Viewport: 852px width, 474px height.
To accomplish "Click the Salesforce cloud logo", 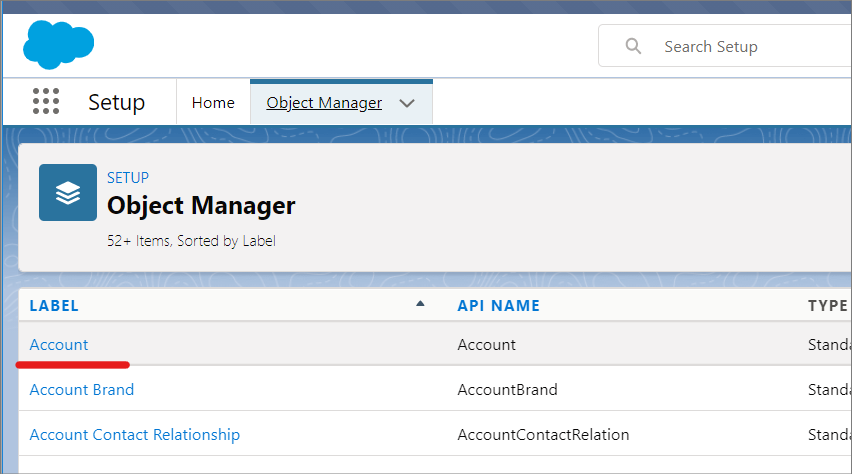I will coord(59,45).
